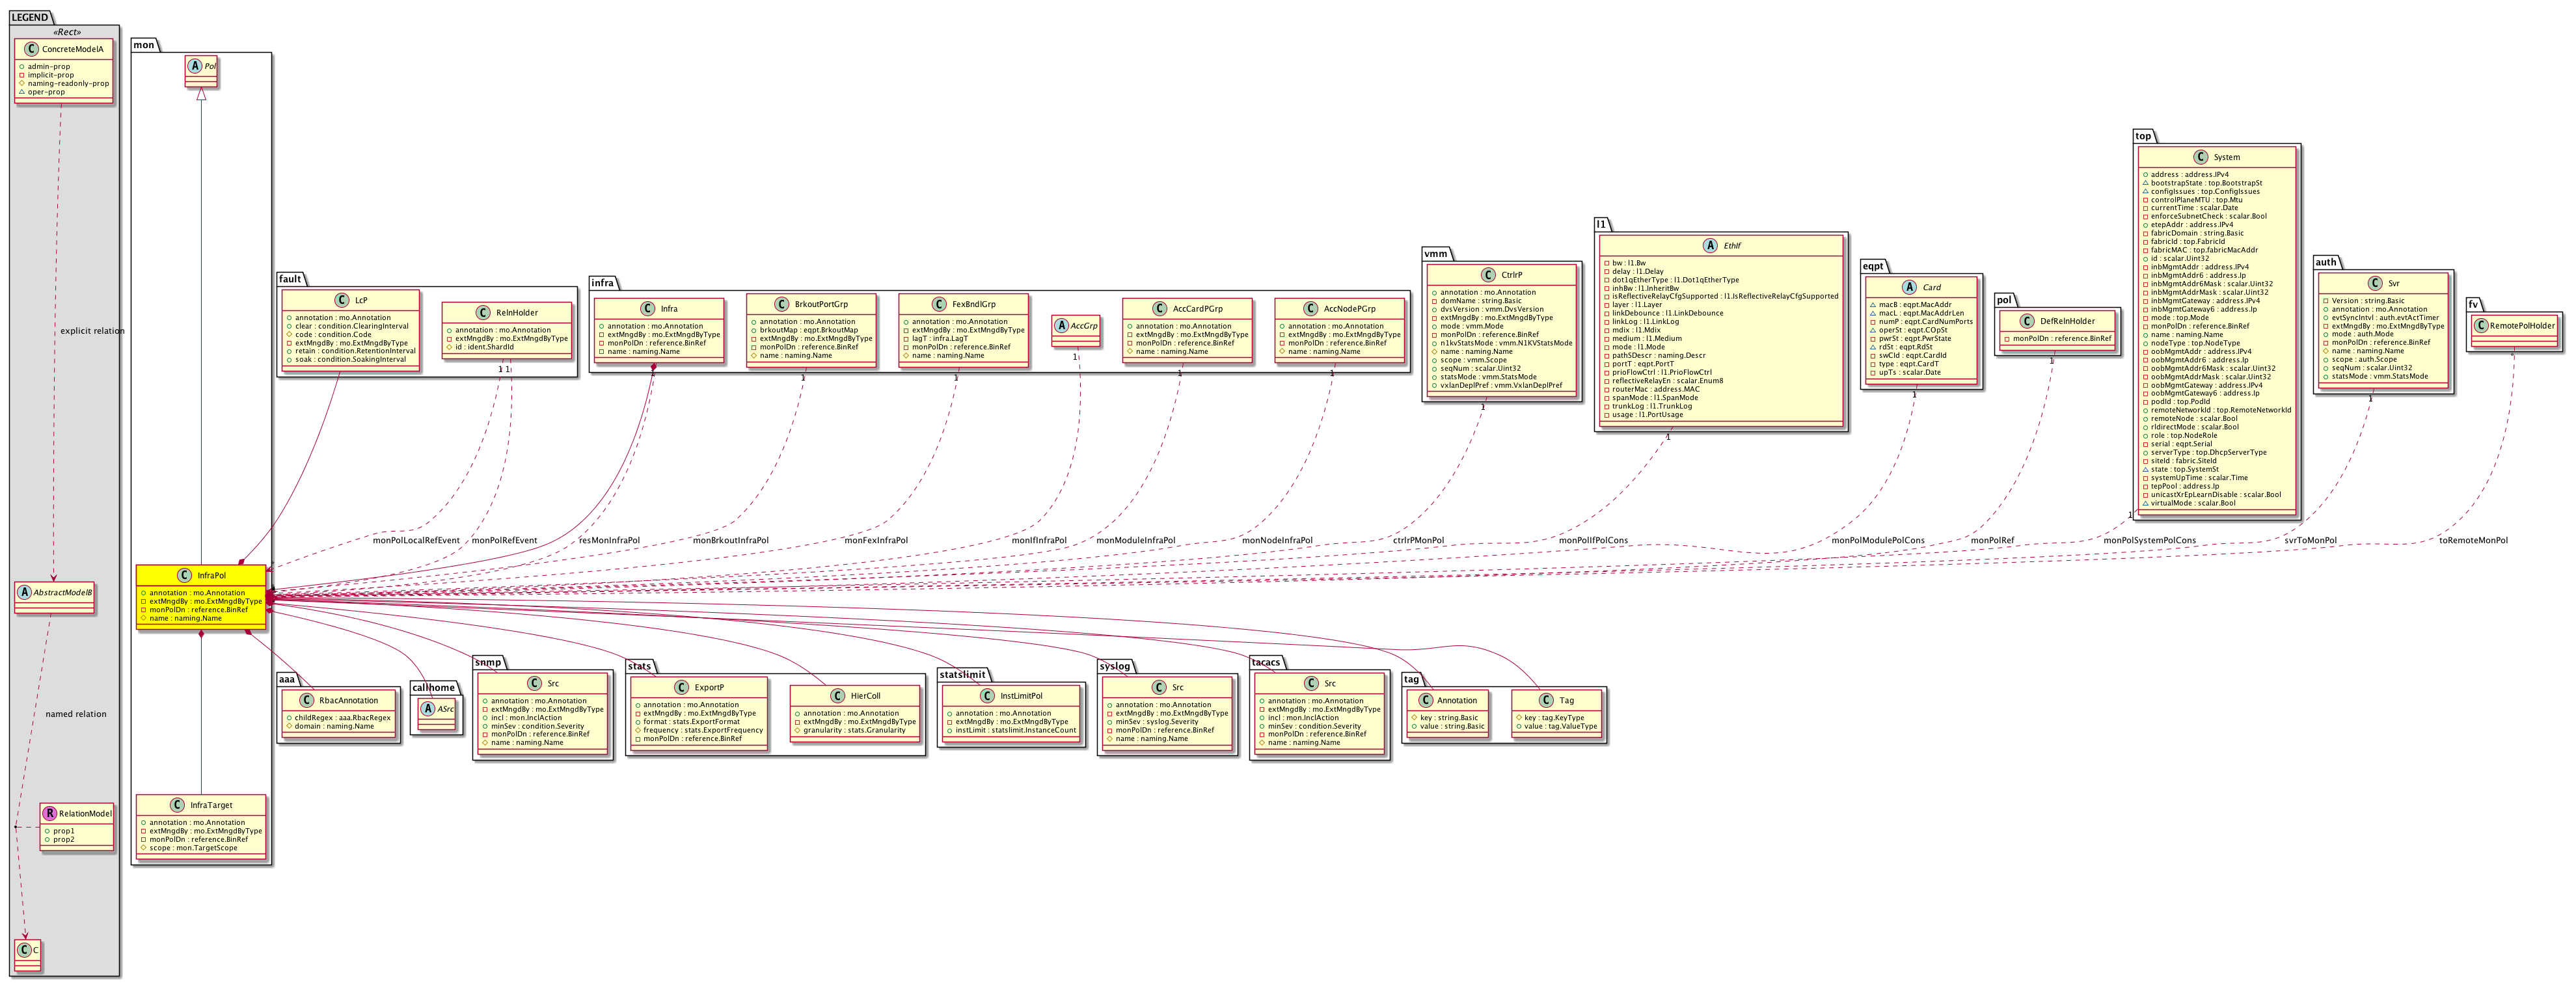Click the 'svrToMonPol' relation label
Image resolution: width=2576 pixels, height=983 pixels.
tap(2310, 540)
